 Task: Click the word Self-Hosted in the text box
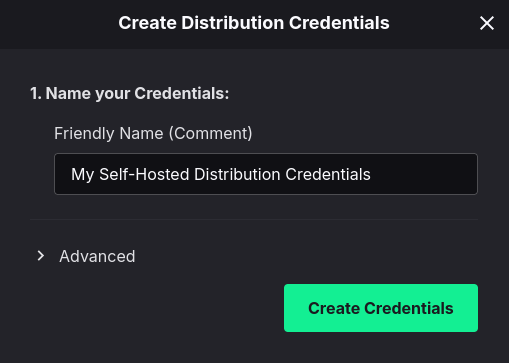[x=144, y=174]
